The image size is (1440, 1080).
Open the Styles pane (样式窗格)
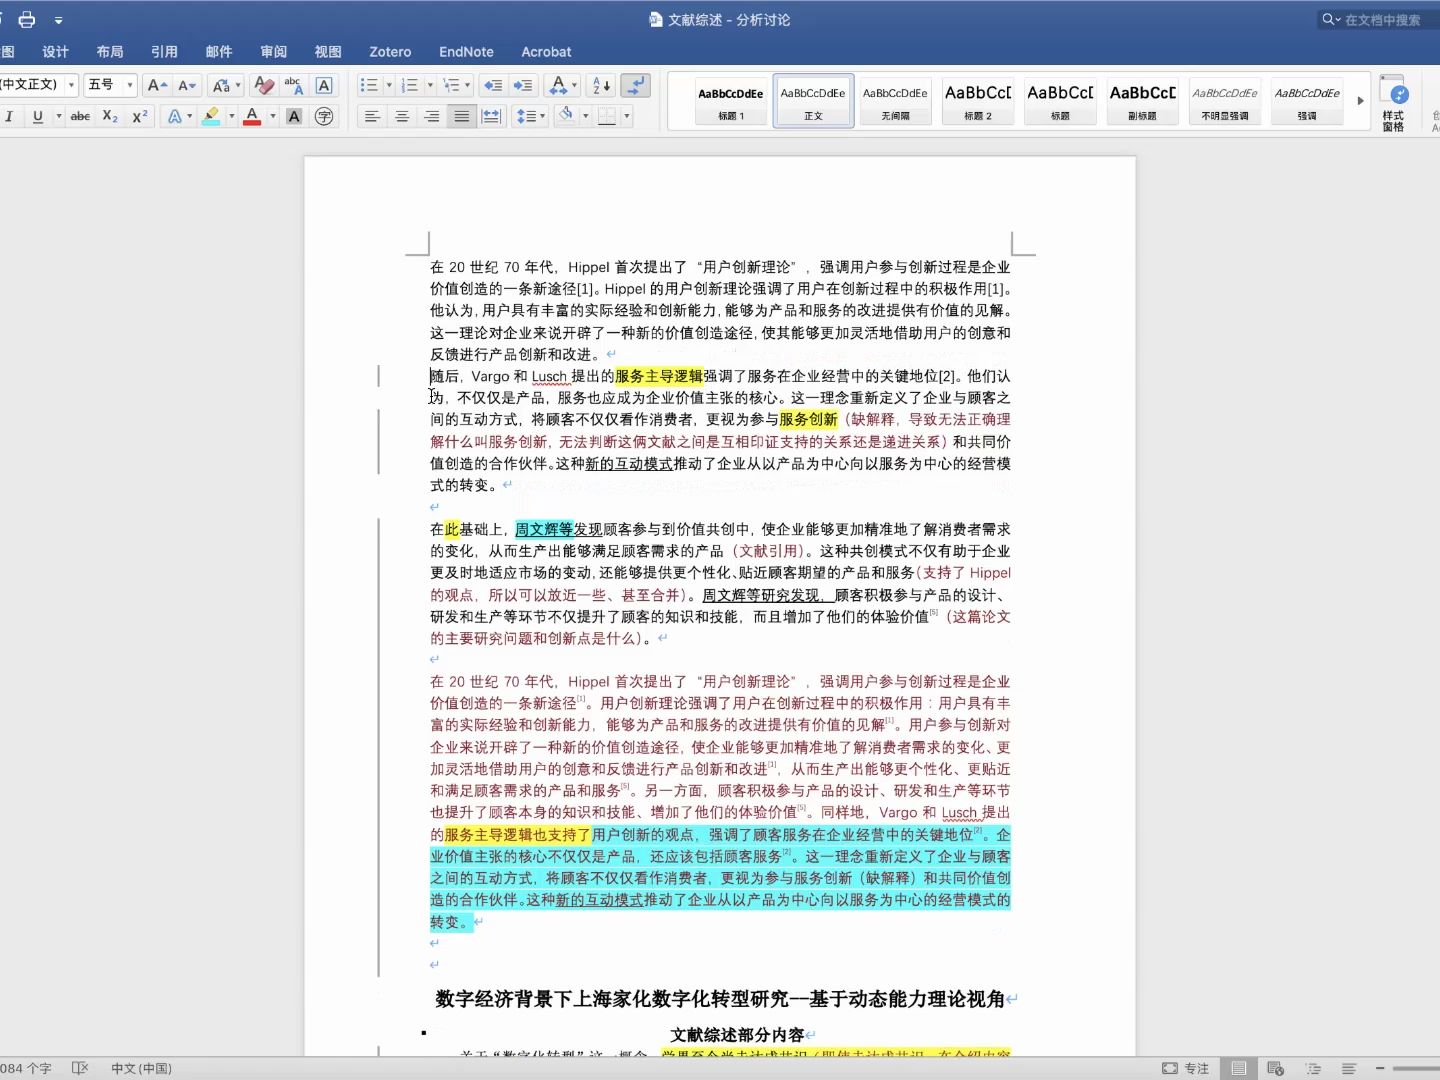tap(1394, 102)
